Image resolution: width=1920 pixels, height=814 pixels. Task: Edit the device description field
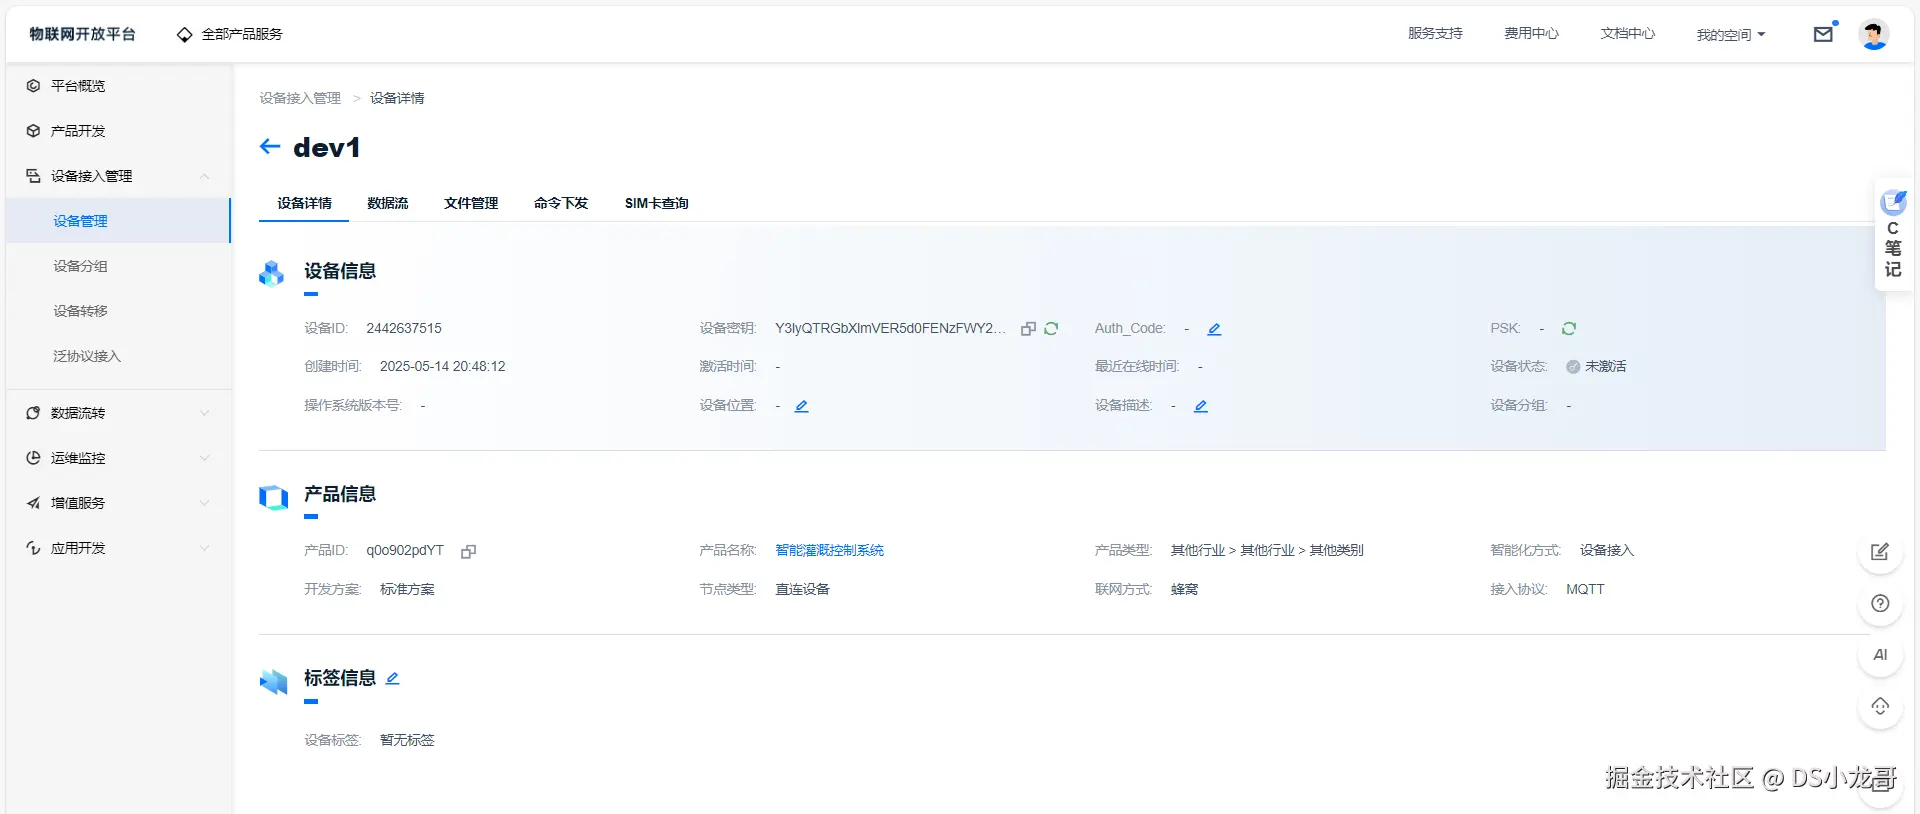coord(1201,406)
